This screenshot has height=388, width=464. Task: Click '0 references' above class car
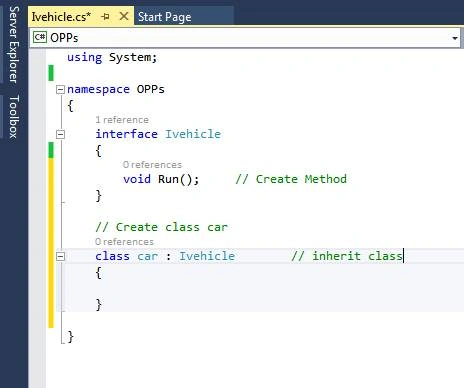point(124,242)
